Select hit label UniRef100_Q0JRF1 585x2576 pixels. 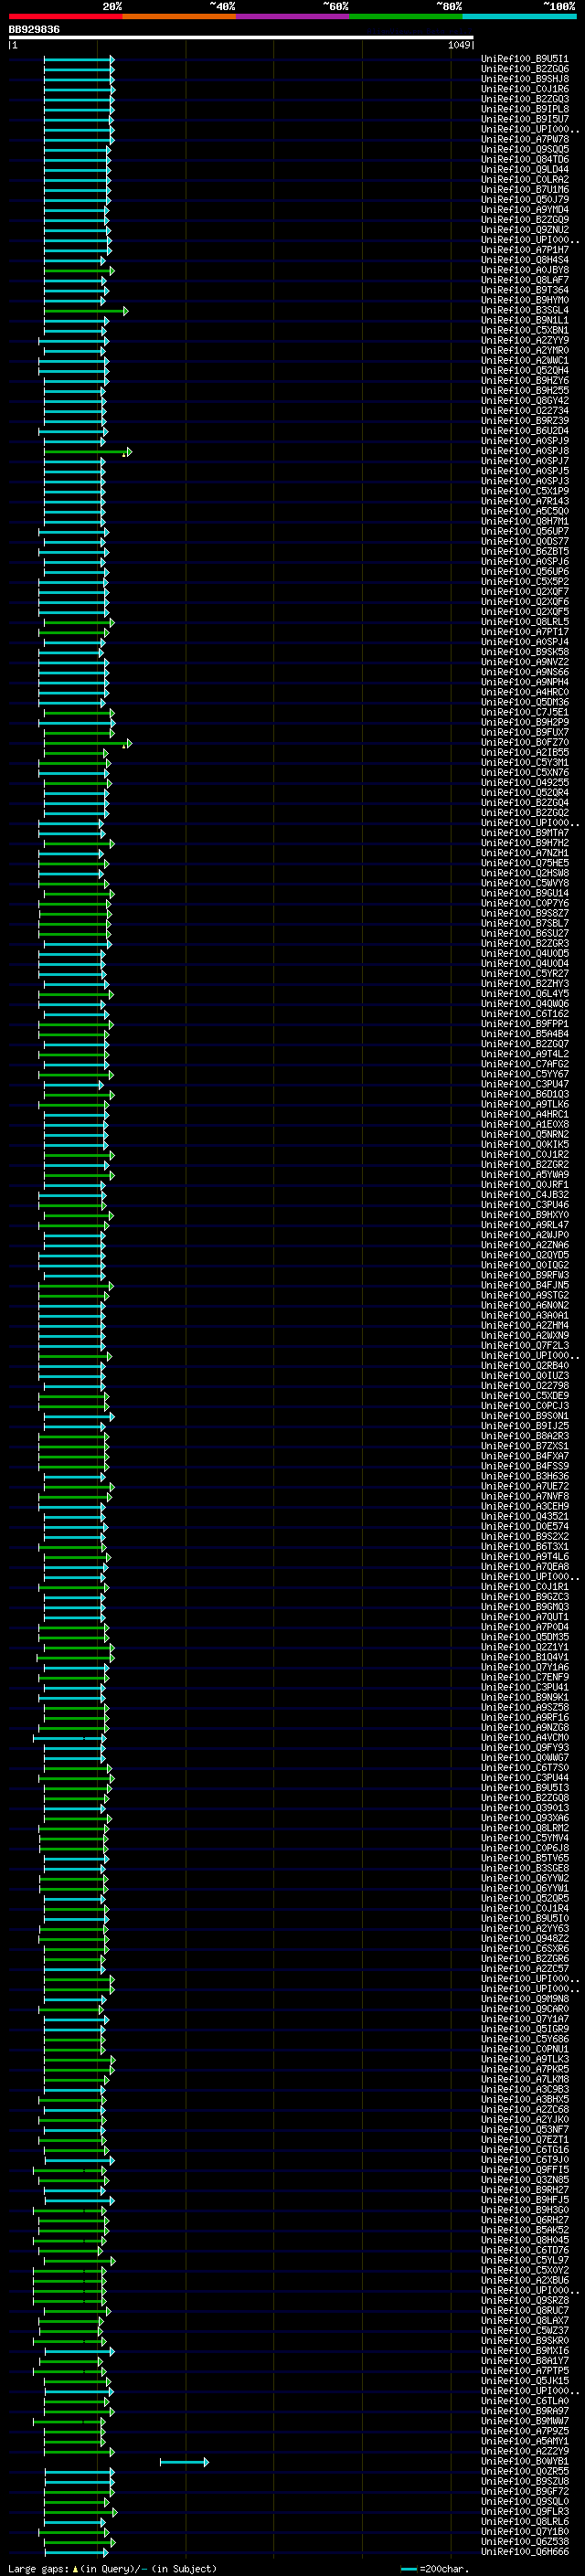pyautogui.click(x=525, y=1185)
